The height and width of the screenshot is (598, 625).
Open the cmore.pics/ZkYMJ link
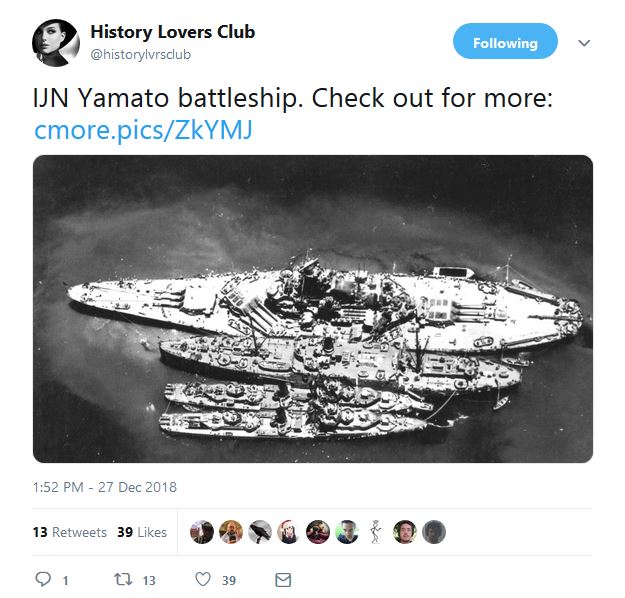point(143,130)
